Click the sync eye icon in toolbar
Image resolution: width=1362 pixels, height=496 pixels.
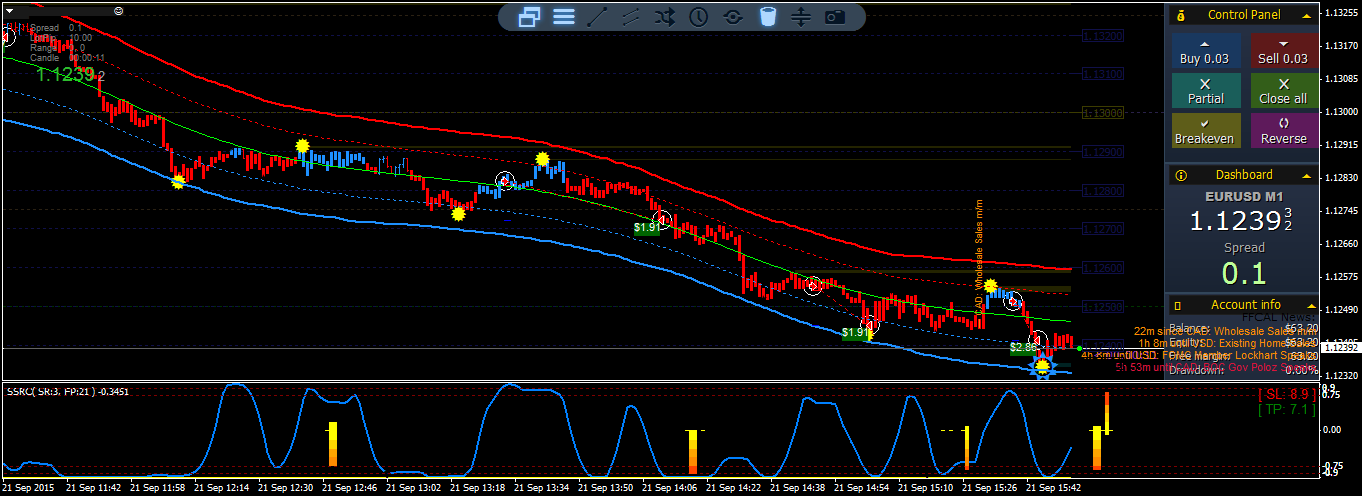click(733, 16)
